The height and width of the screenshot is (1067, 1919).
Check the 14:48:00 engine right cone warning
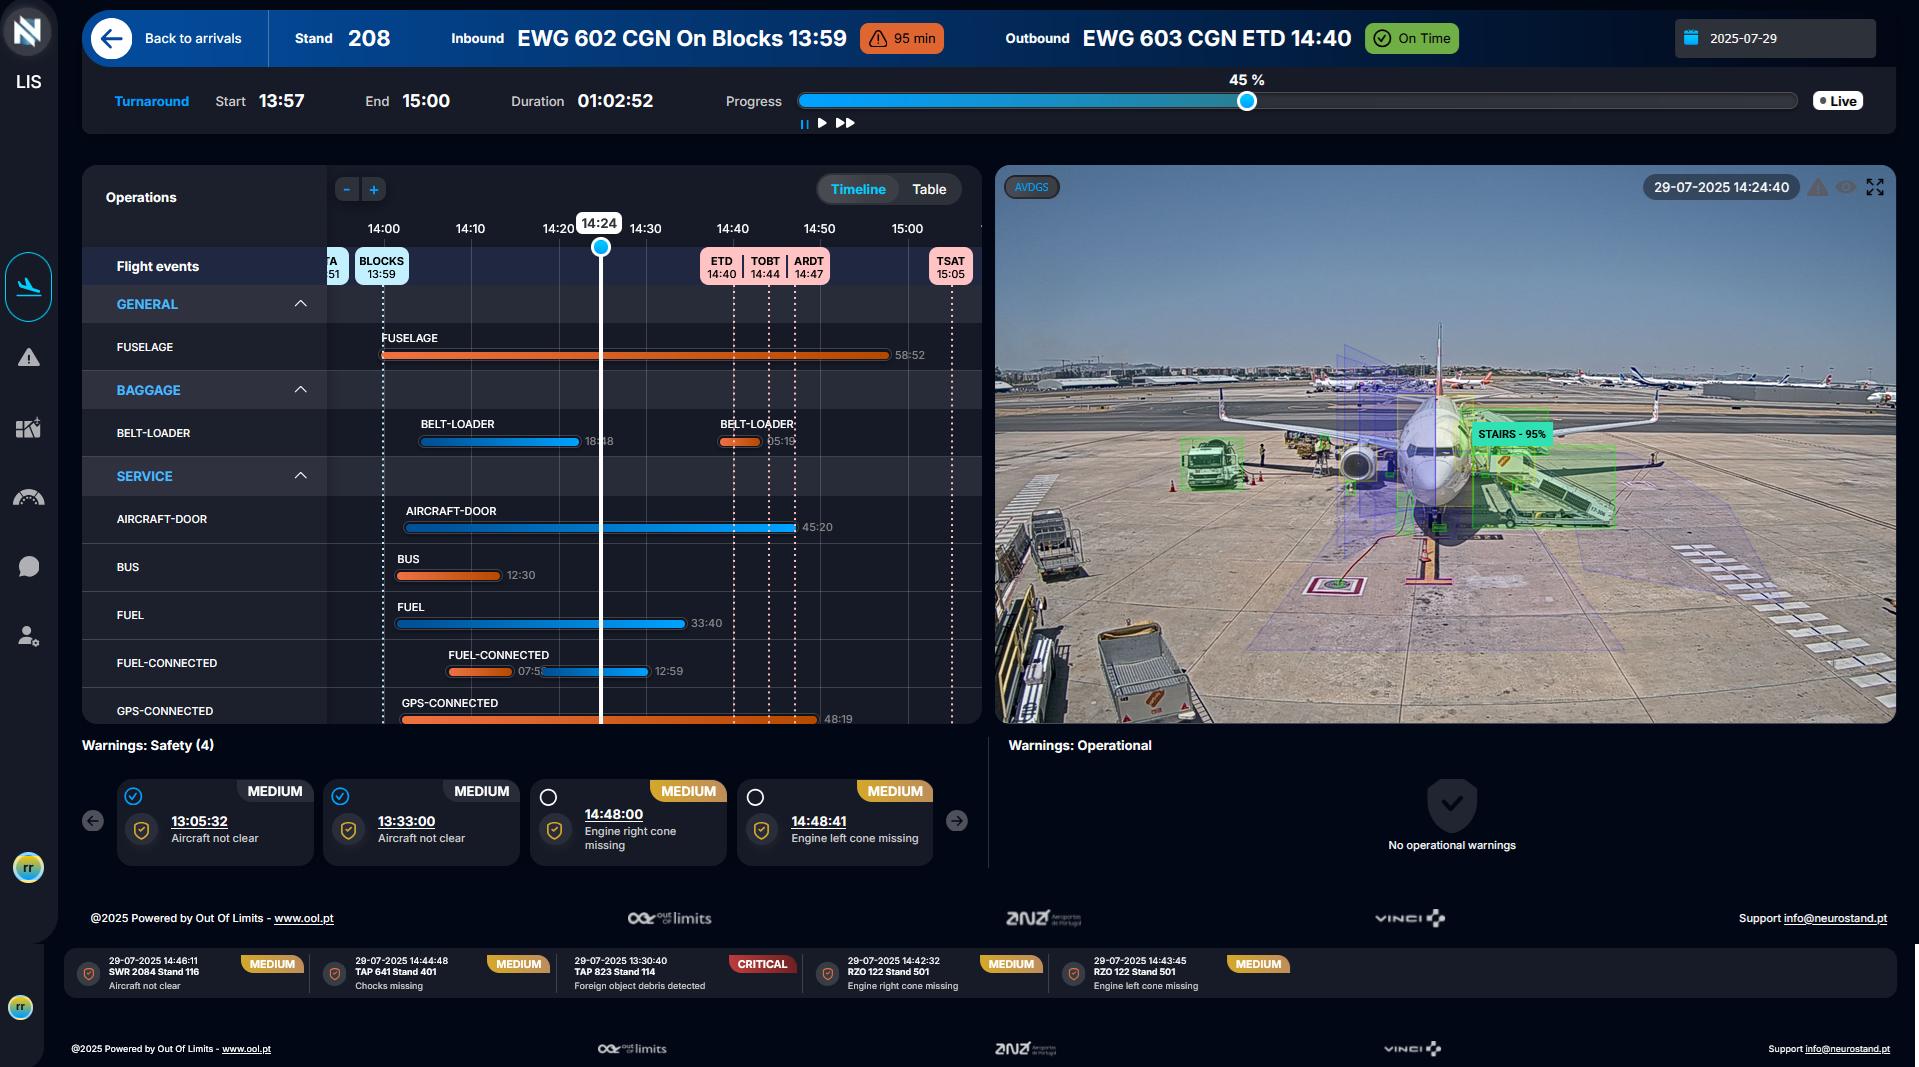(548, 797)
